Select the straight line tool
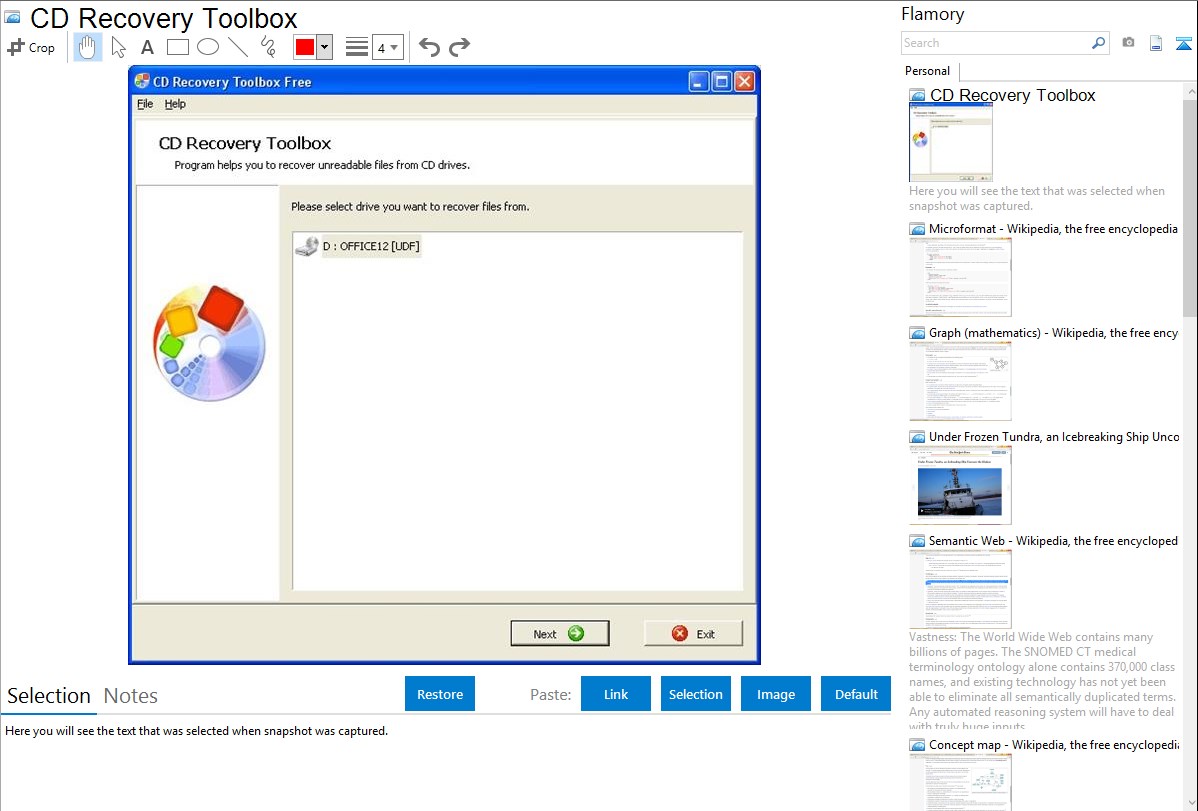 click(x=238, y=47)
